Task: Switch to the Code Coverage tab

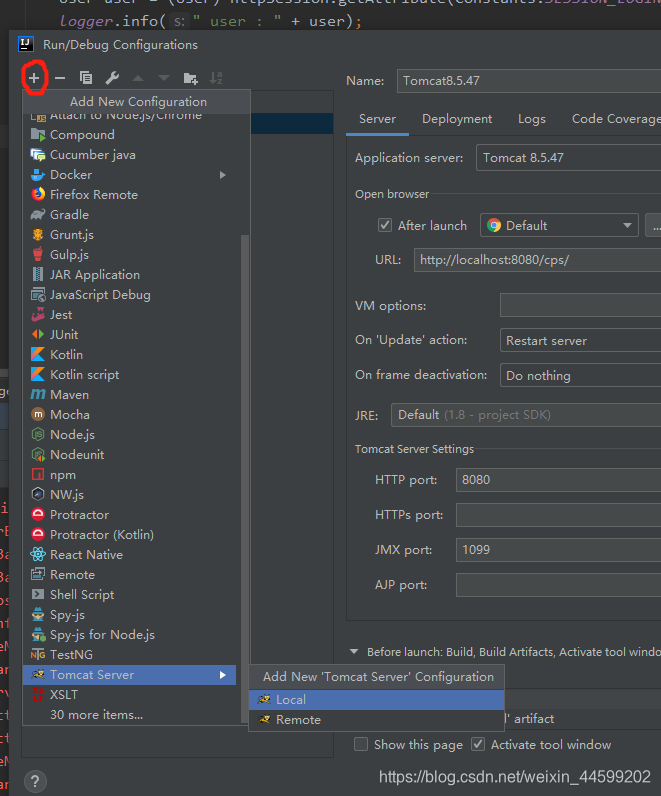Action: click(x=616, y=119)
